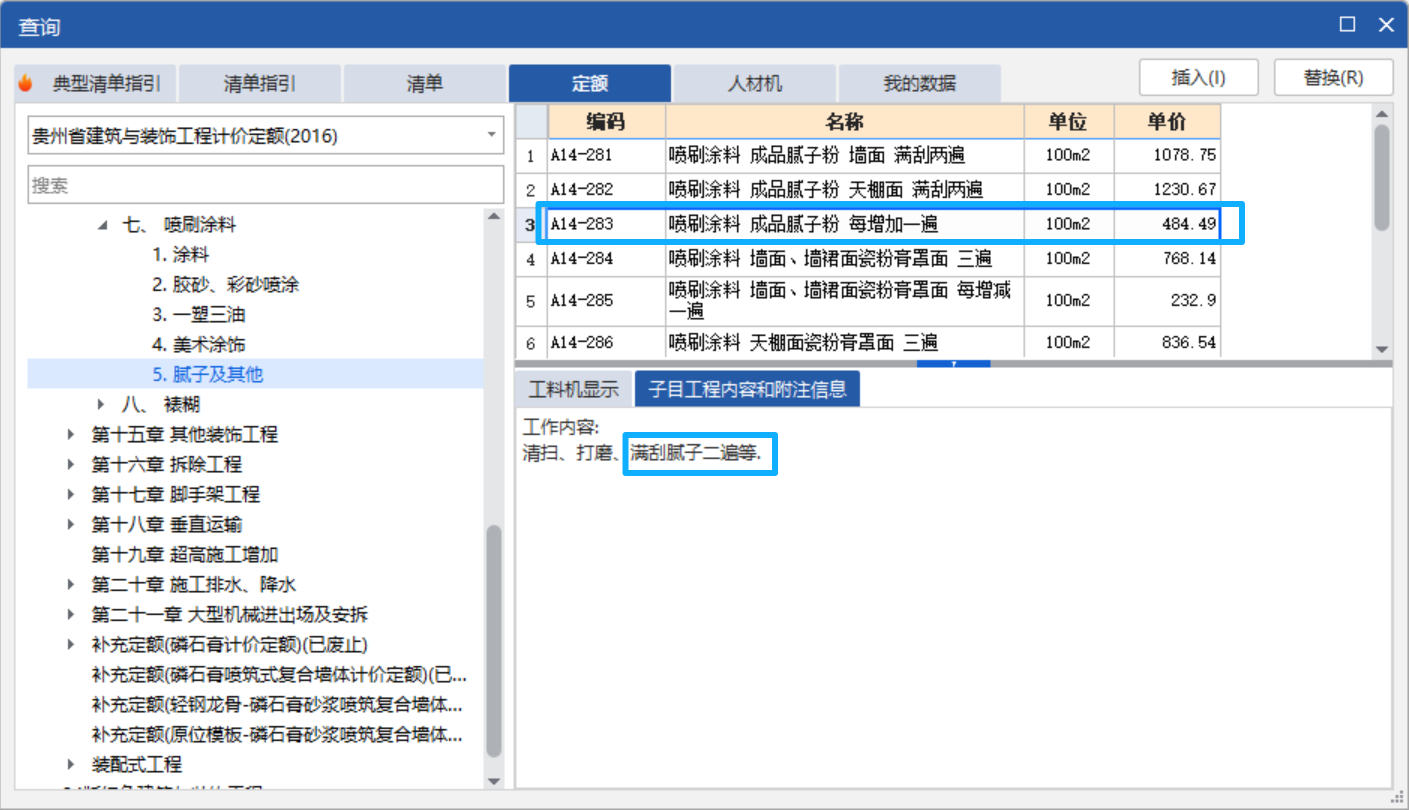Open the 我的数据 tab
Viewport: 1409px width, 810px height.
919,83
